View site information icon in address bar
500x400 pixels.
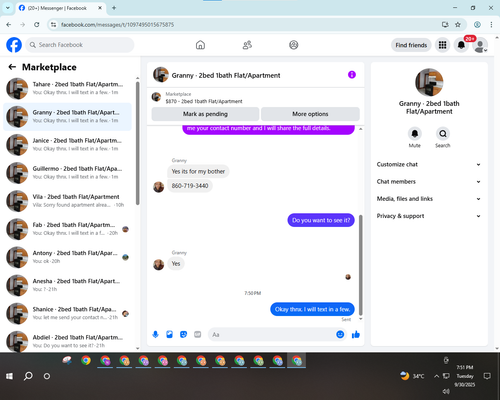coord(53,25)
